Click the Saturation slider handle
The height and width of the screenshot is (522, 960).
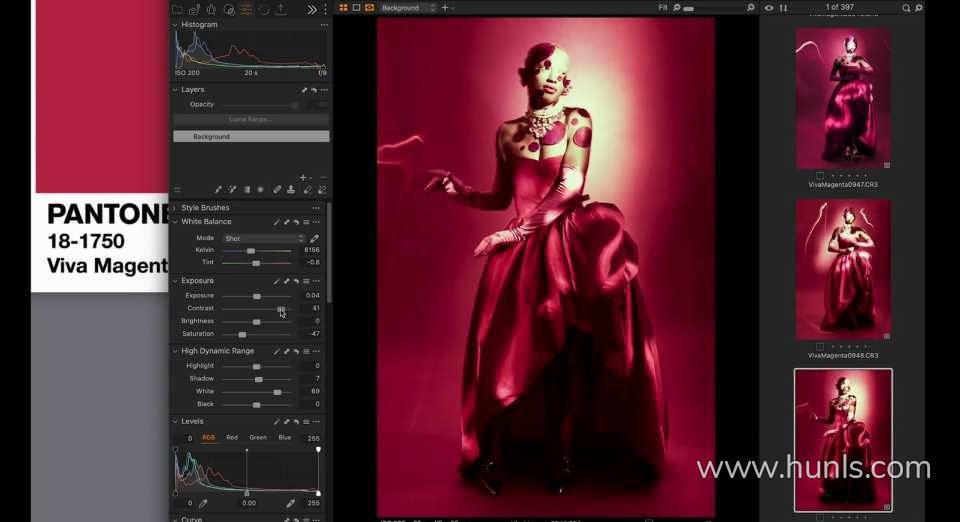pyautogui.click(x=242, y=334)
